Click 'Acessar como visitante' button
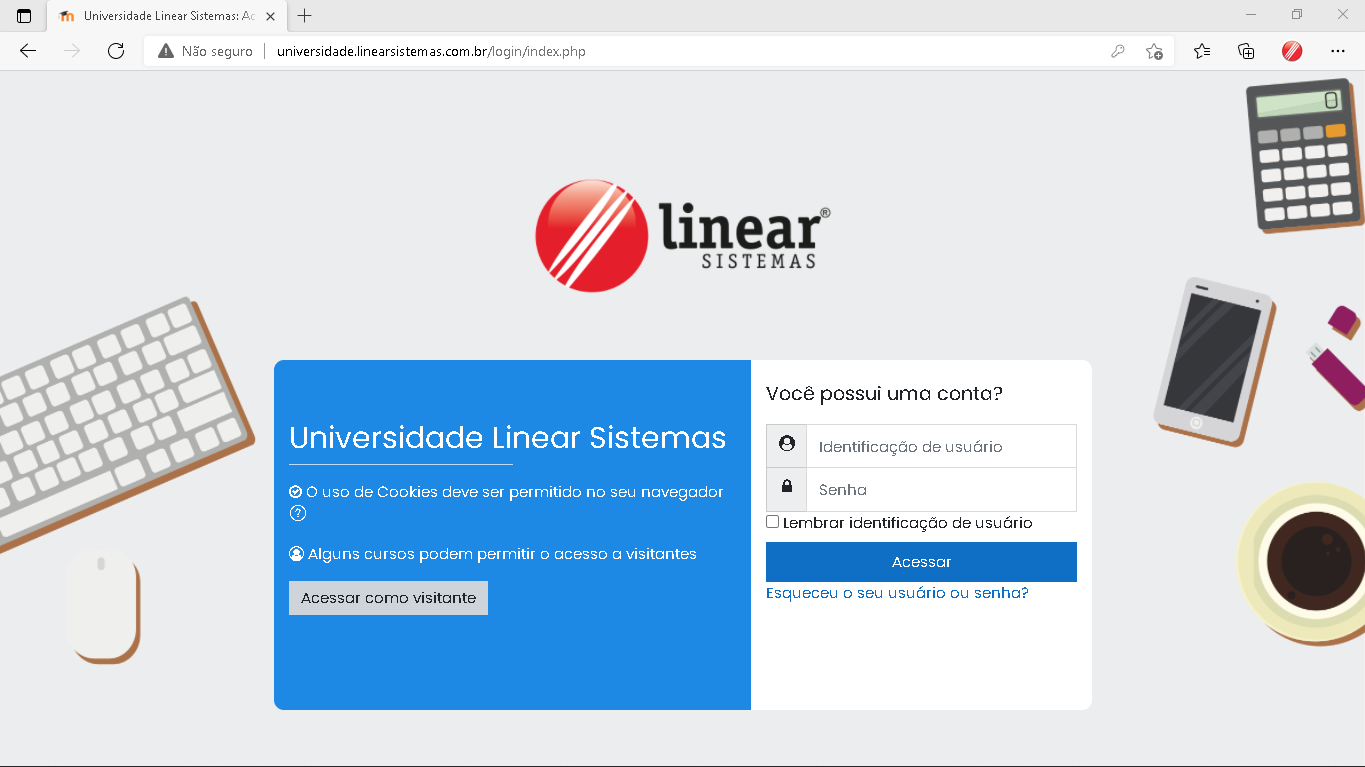Viewport: 1365px width, 767px height. pos(388,598)
